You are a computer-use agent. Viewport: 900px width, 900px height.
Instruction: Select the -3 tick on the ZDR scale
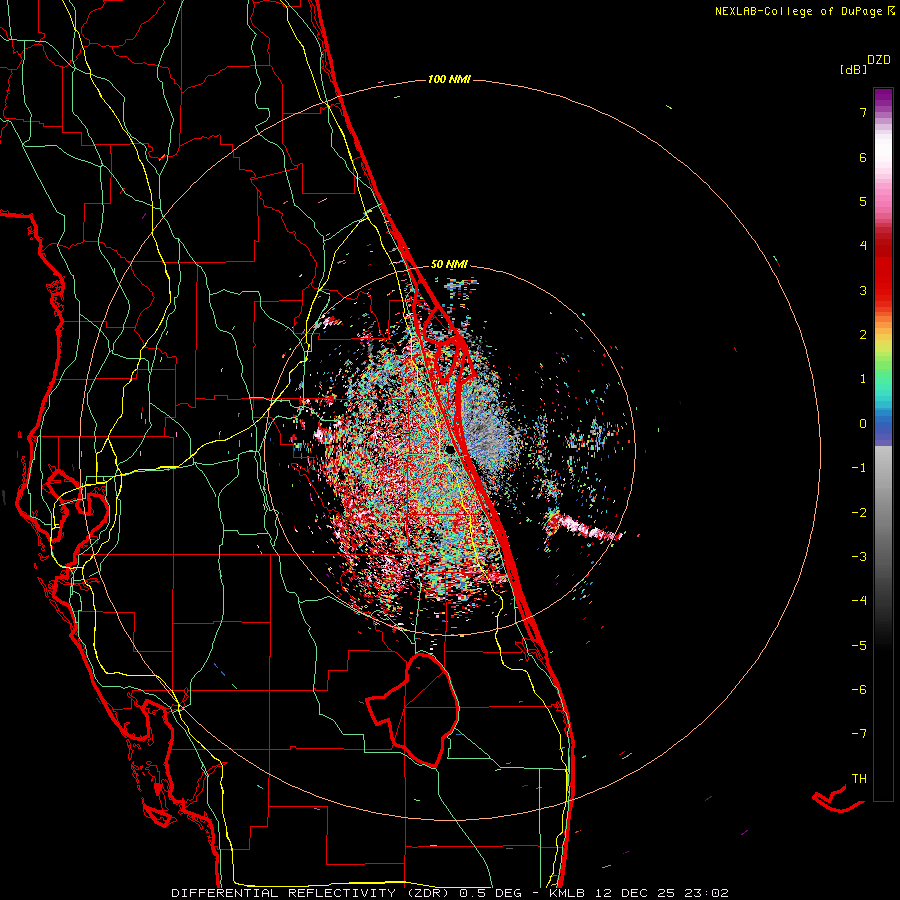tap(859, 557)
